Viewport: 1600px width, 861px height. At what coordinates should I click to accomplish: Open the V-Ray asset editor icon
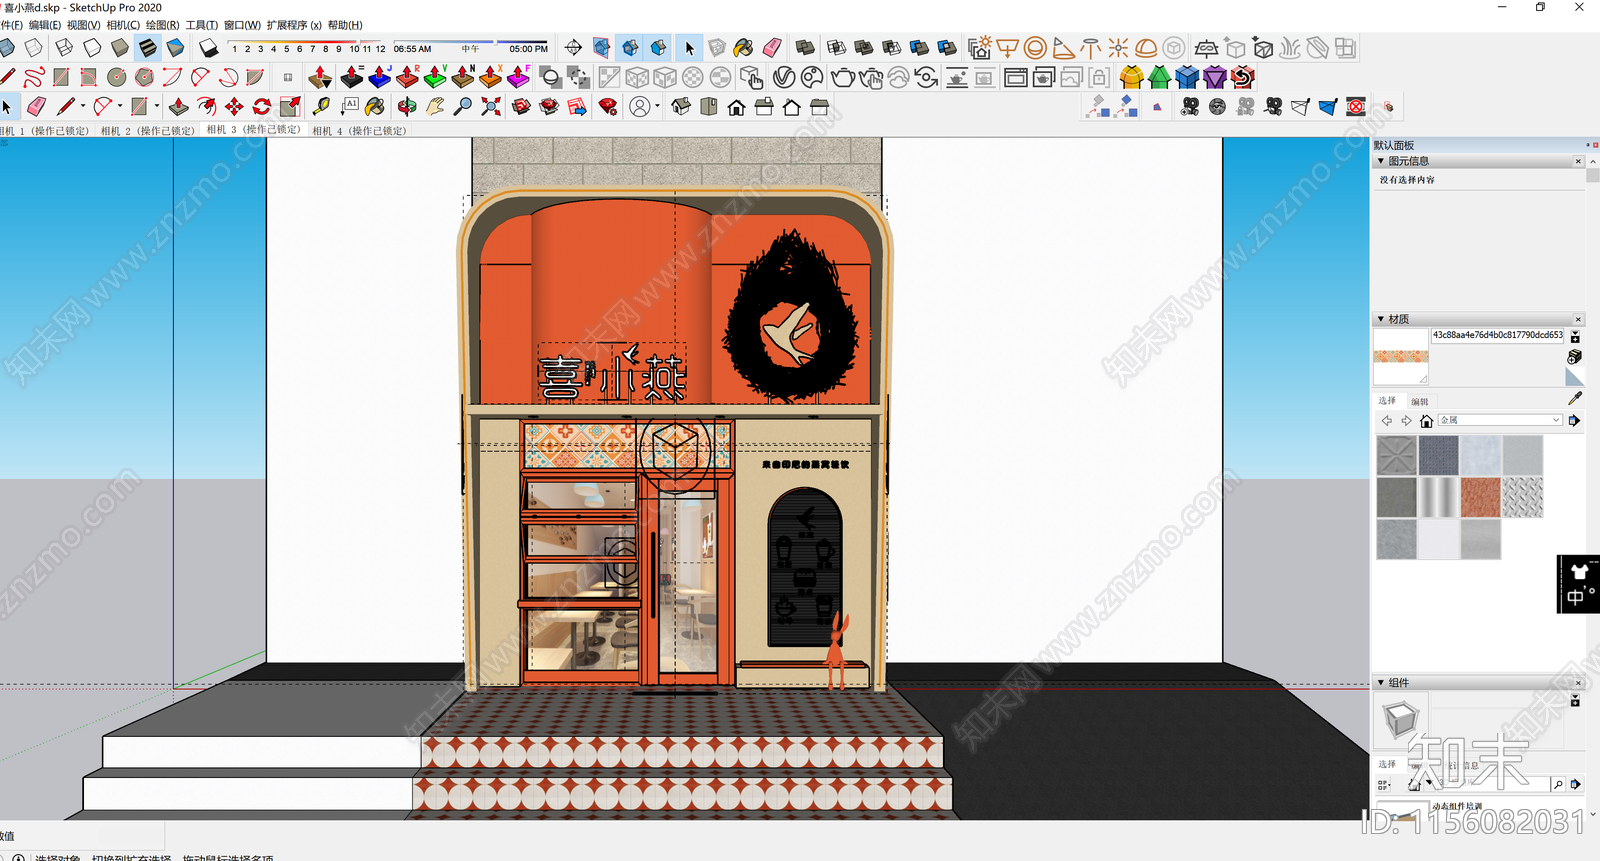[x=784, y=77]
